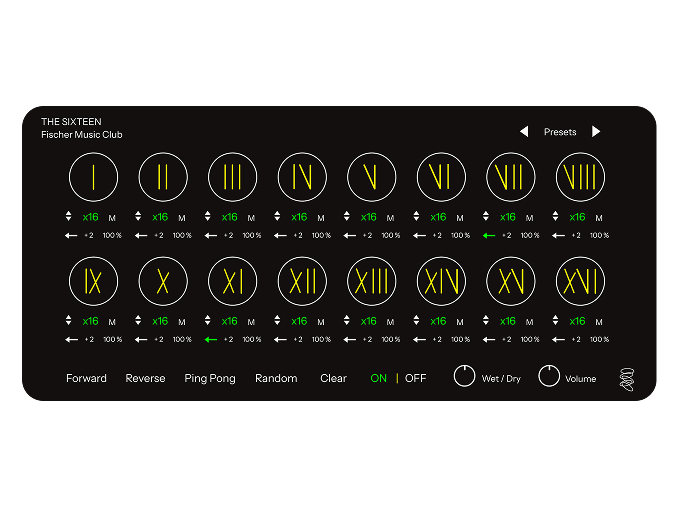Select step XIII circle

371,281
